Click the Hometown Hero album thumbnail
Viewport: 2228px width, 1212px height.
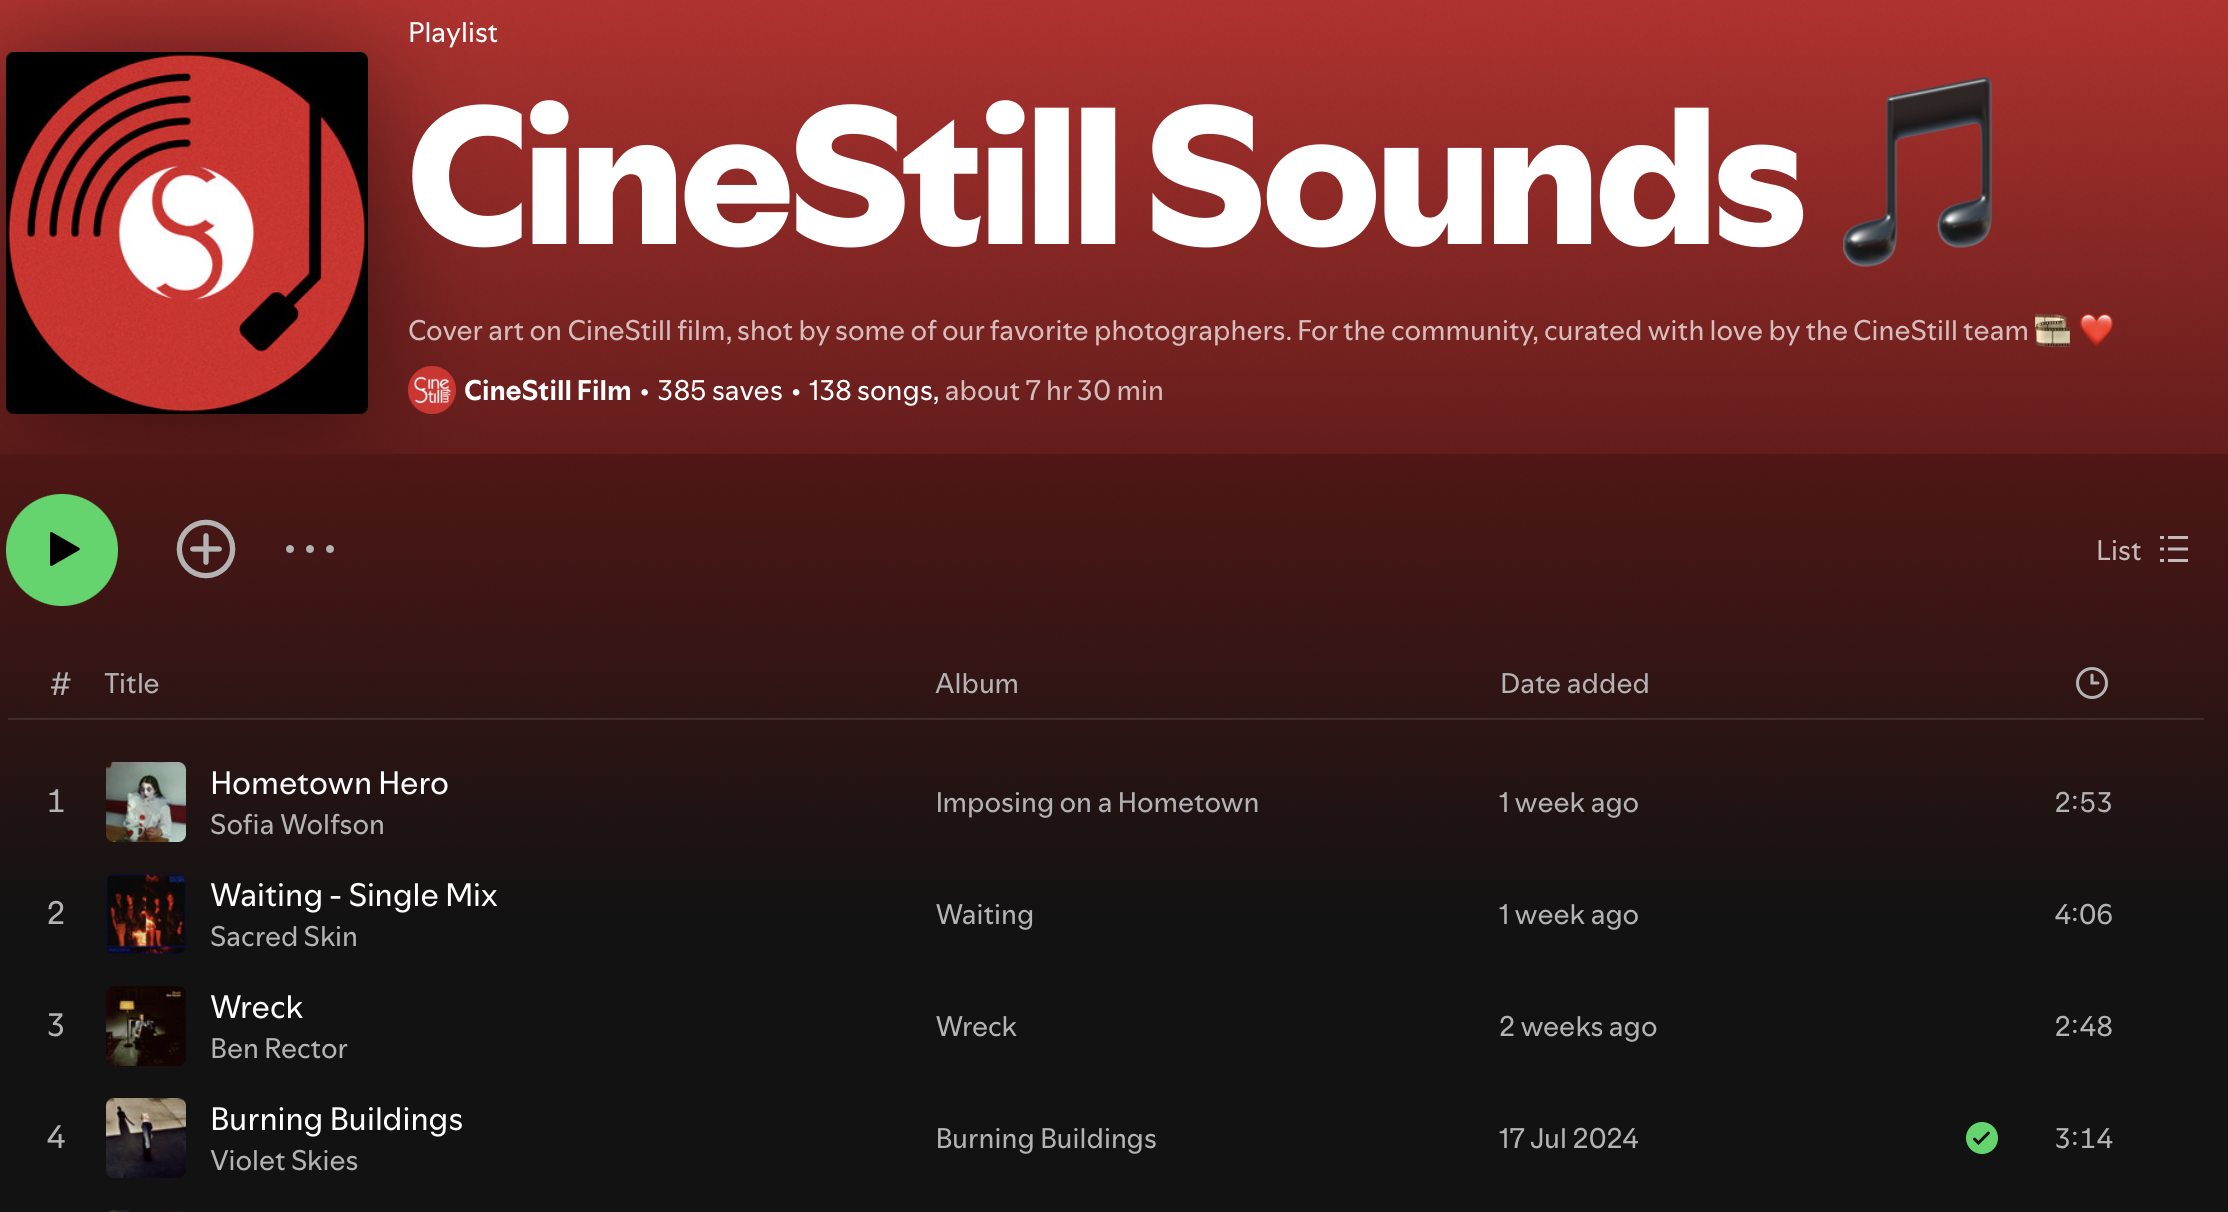pos(146,802)
